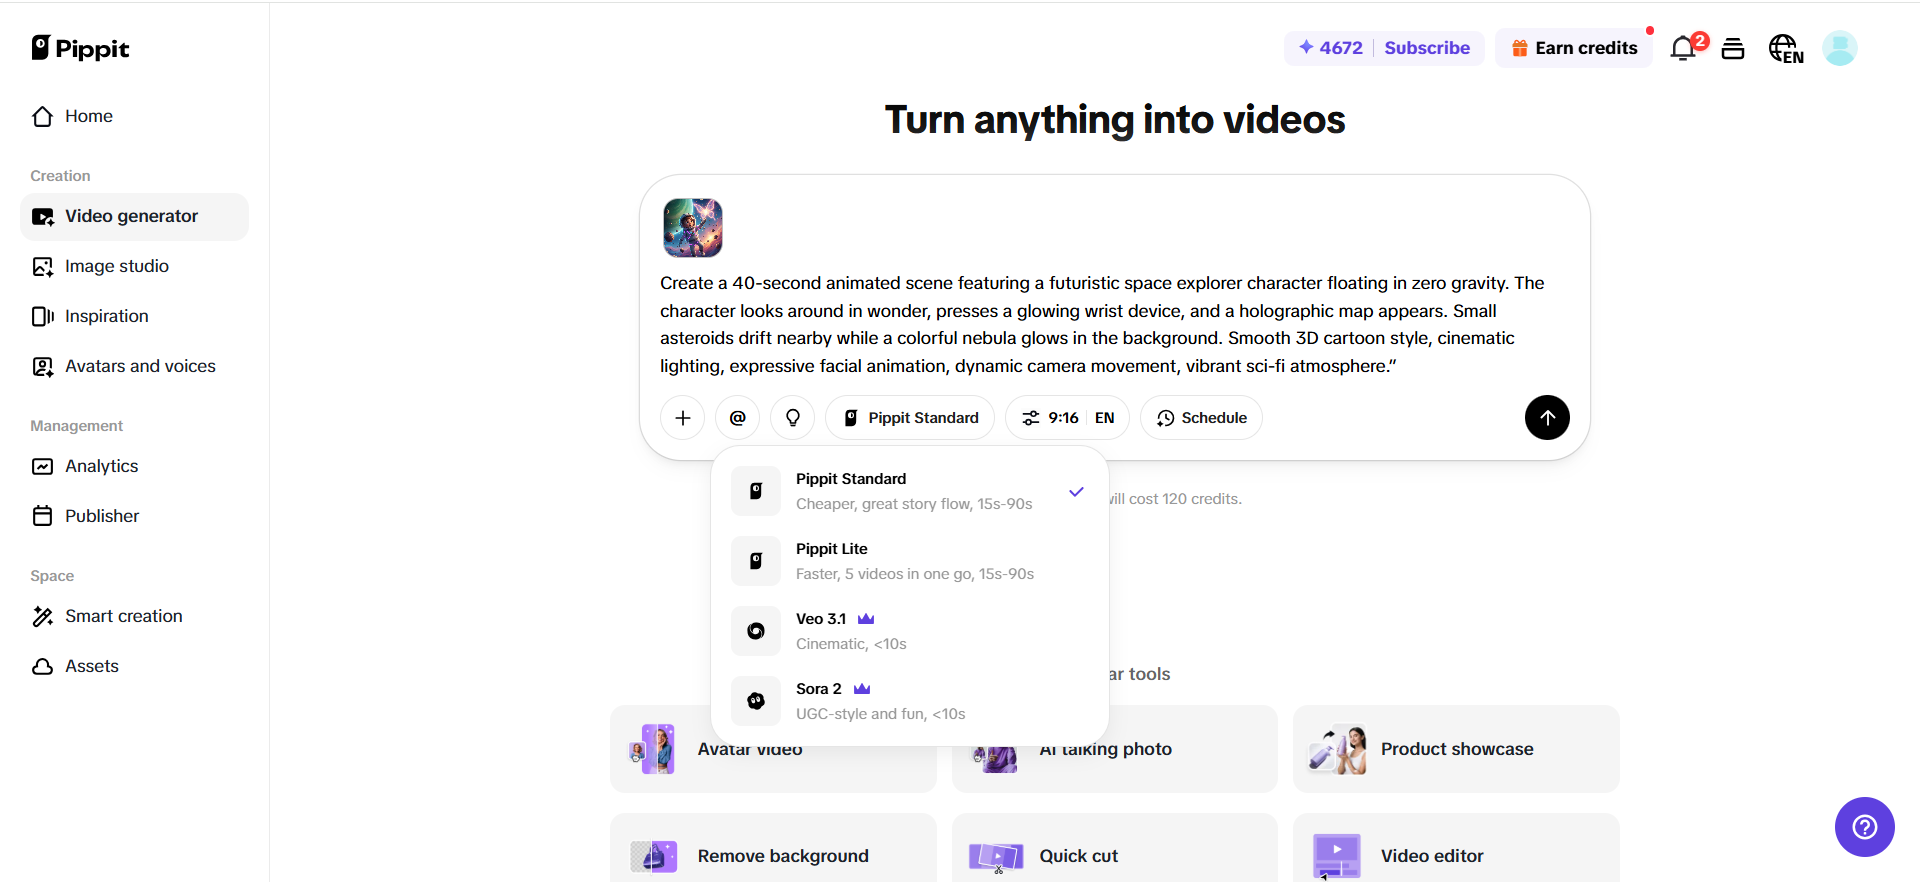Submit prompt with the arrow button
1920x882 pixels.
pyautogui.click(x=1547, y=418)
